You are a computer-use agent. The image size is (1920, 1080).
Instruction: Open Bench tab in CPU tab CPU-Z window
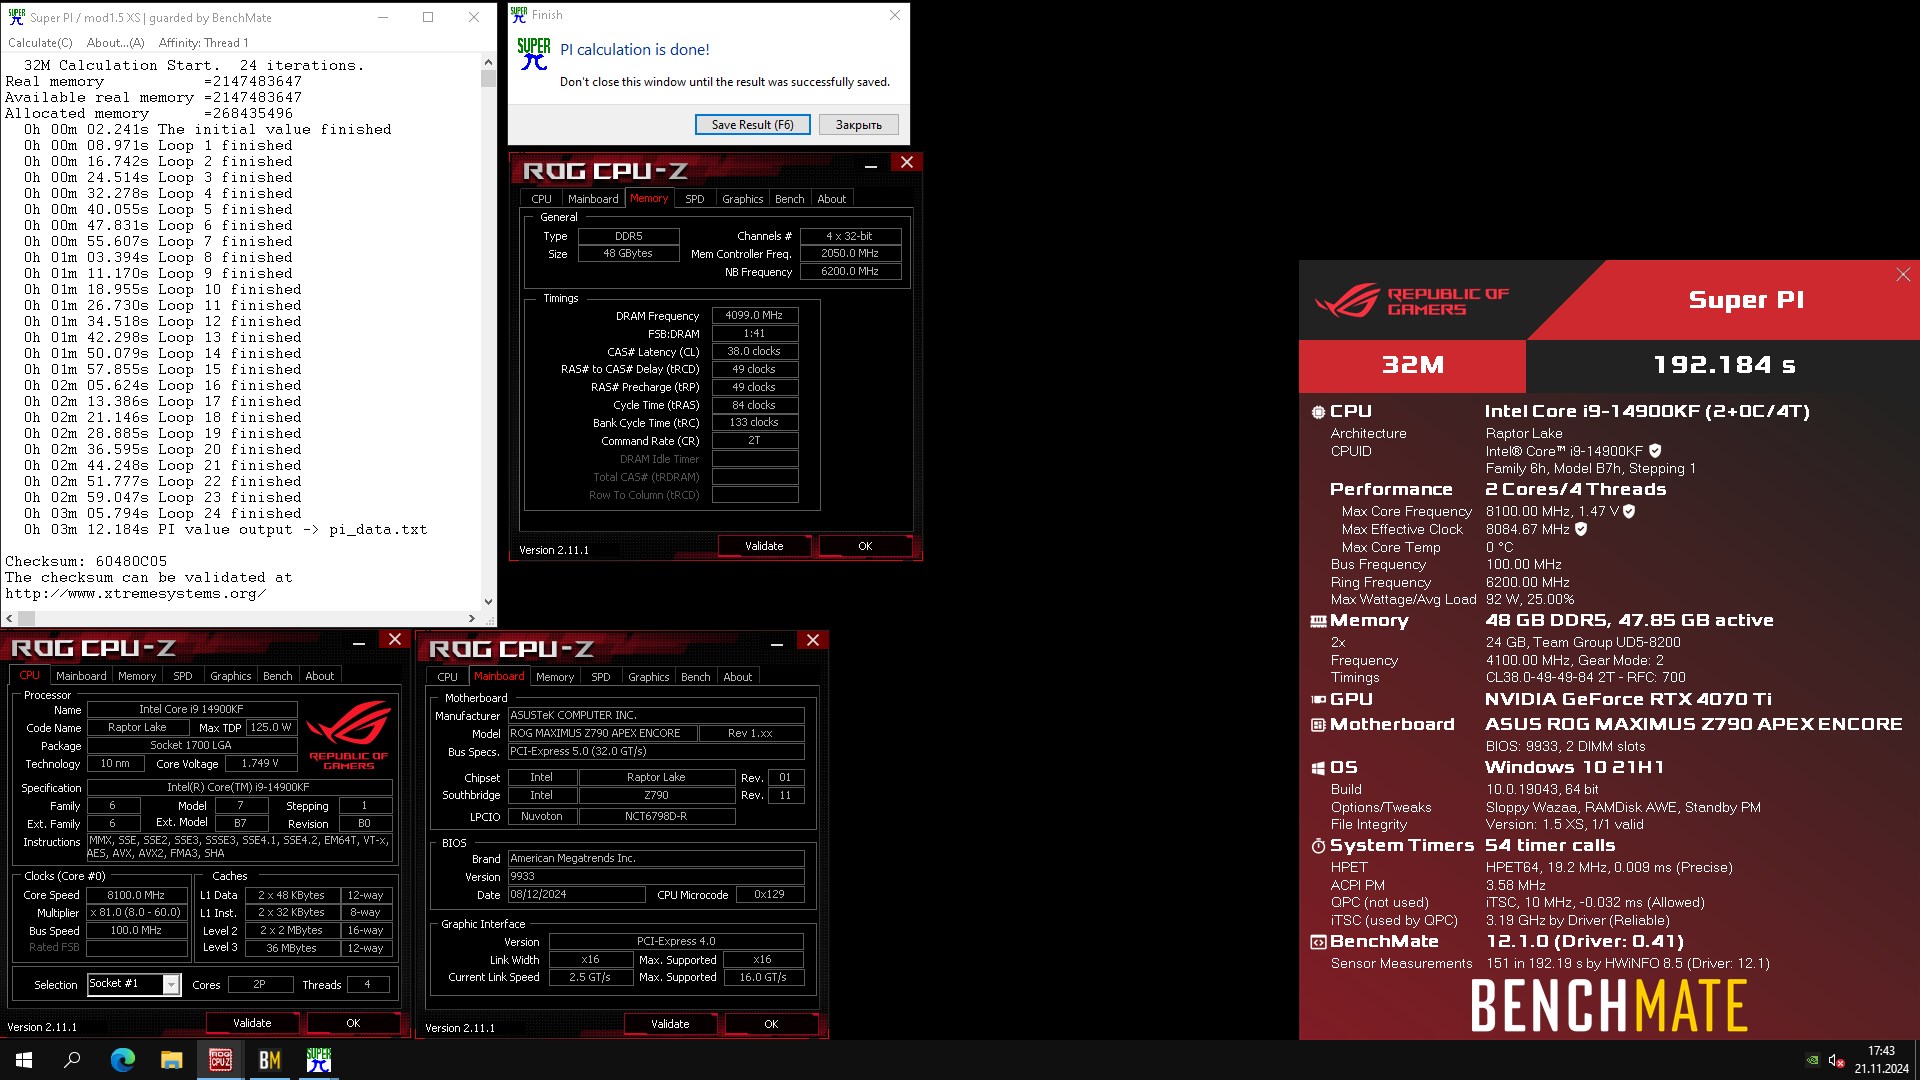(x=277, y=676)
